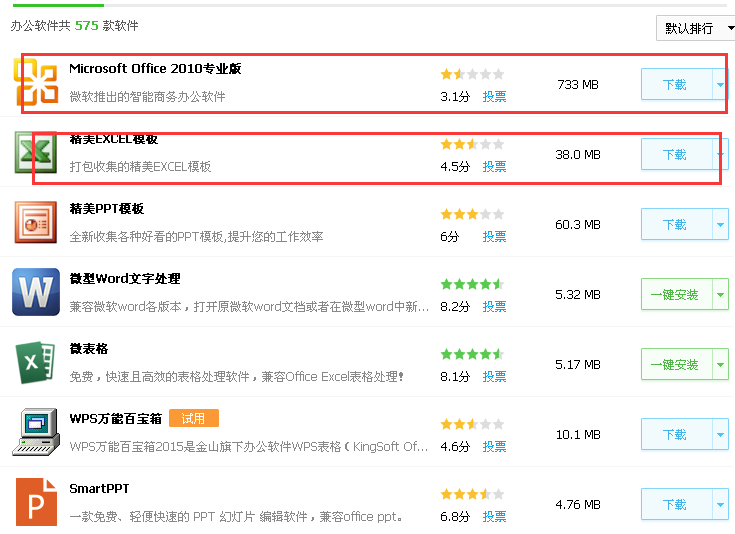Open the WPS万能百宝箱 computer icon
This screenshot has width=735, height=534.
pos(36,432)
